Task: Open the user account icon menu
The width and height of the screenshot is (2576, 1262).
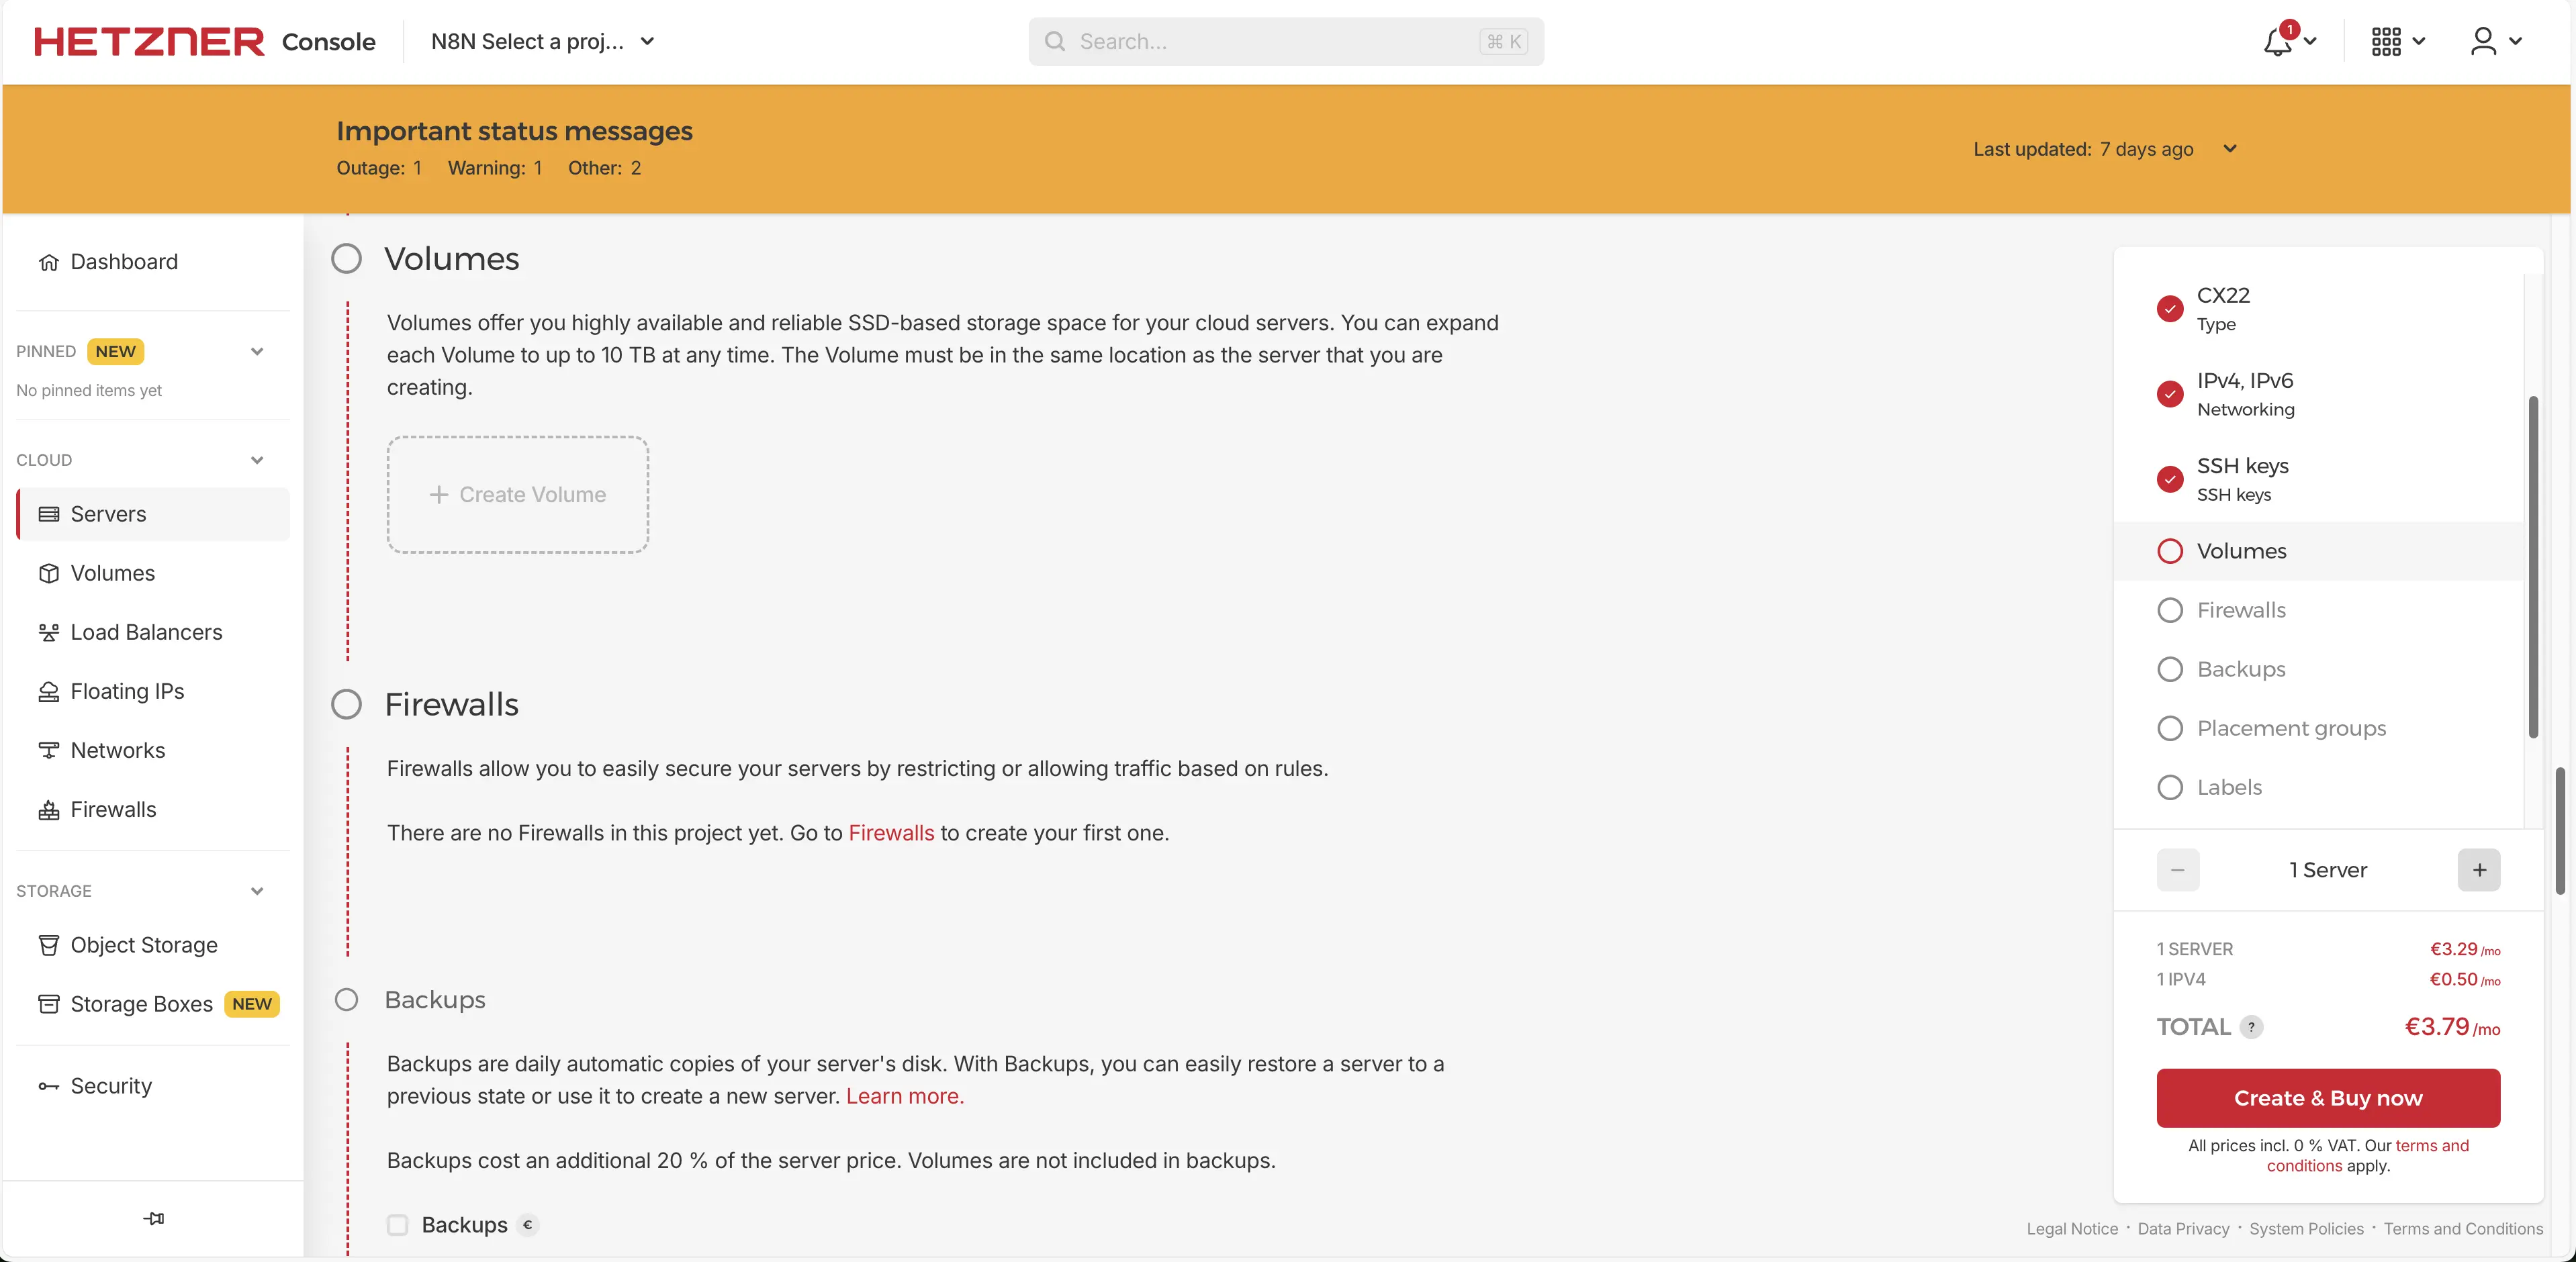Action: (x=2484, y=42)
